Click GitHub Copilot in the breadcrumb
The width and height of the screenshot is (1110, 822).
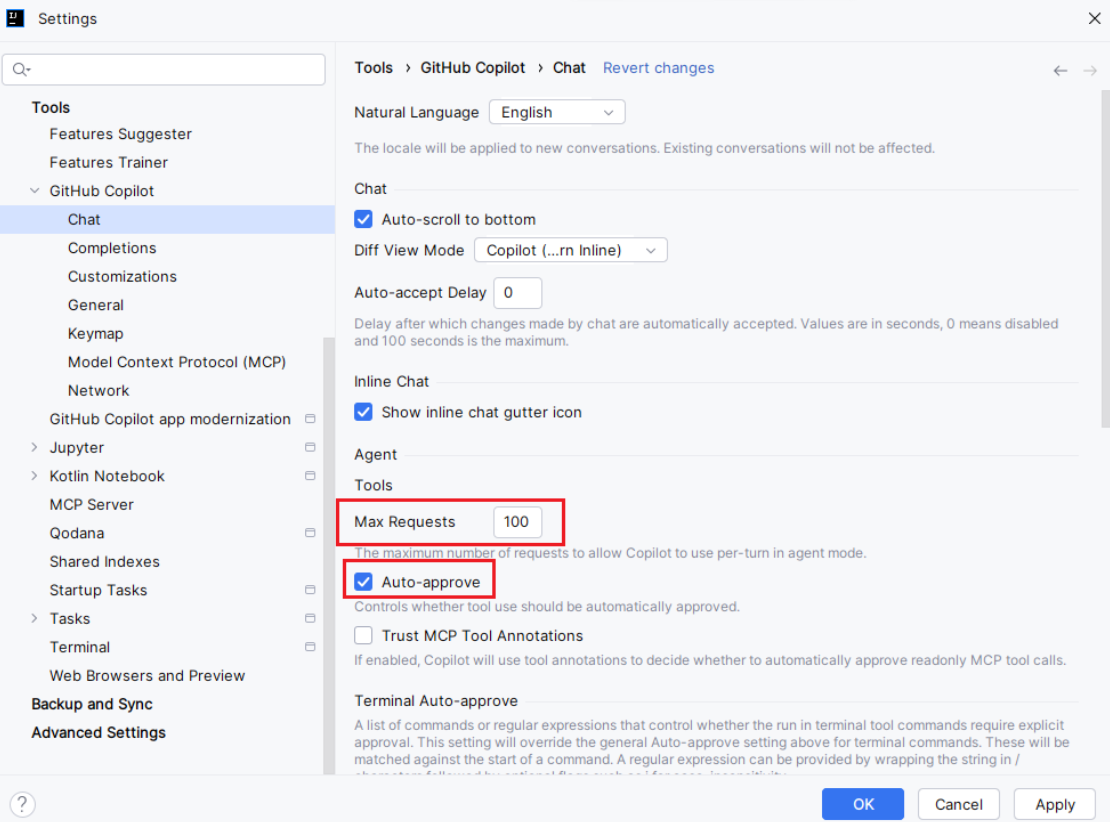[473, 68]
